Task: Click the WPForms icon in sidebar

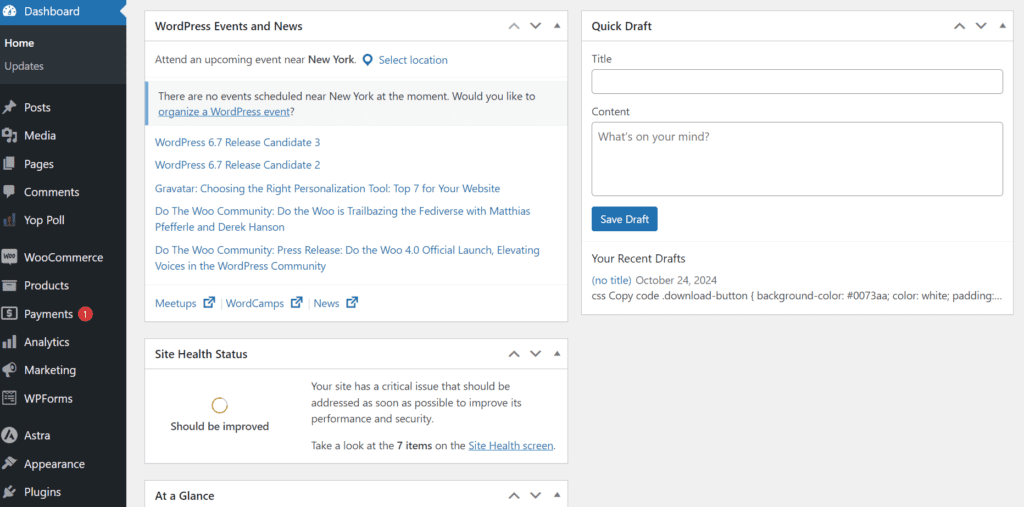Action: coord(9,398)
